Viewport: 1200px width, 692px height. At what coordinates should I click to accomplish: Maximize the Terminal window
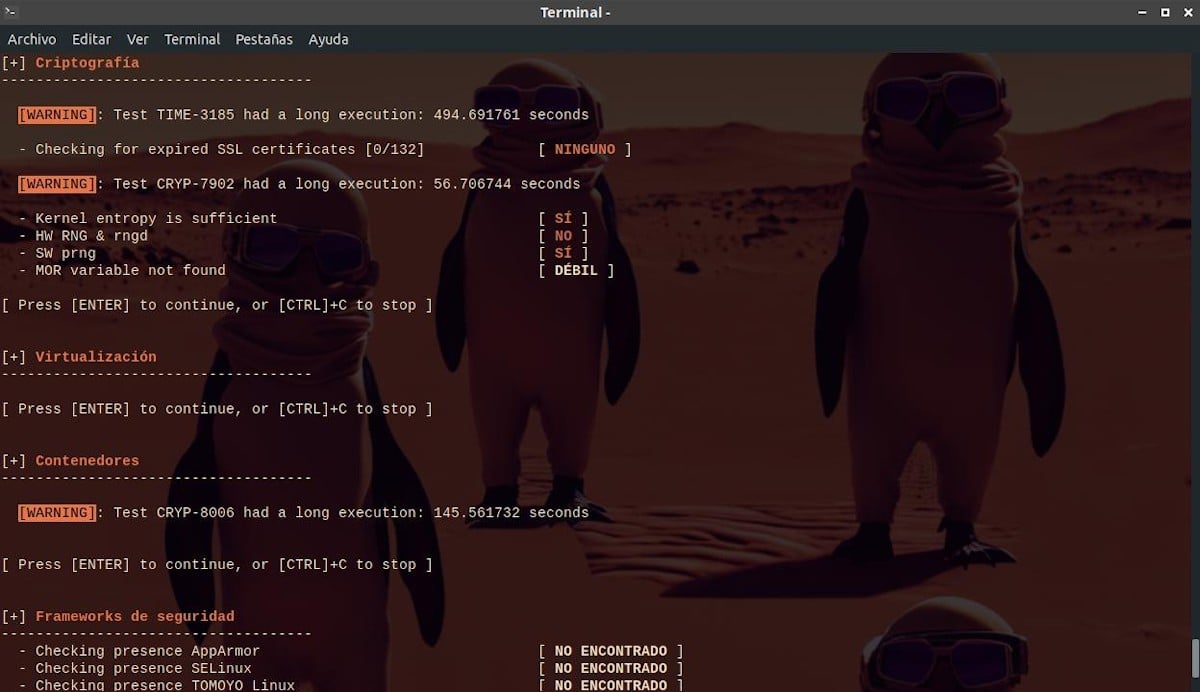click(1165, 12)
